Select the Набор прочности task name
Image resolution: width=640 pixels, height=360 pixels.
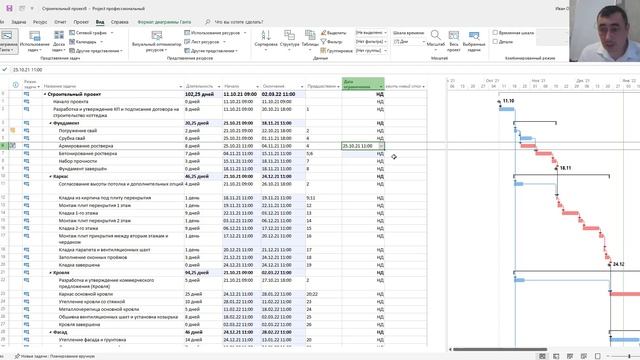pyautogui.click(x=77, y=161)
